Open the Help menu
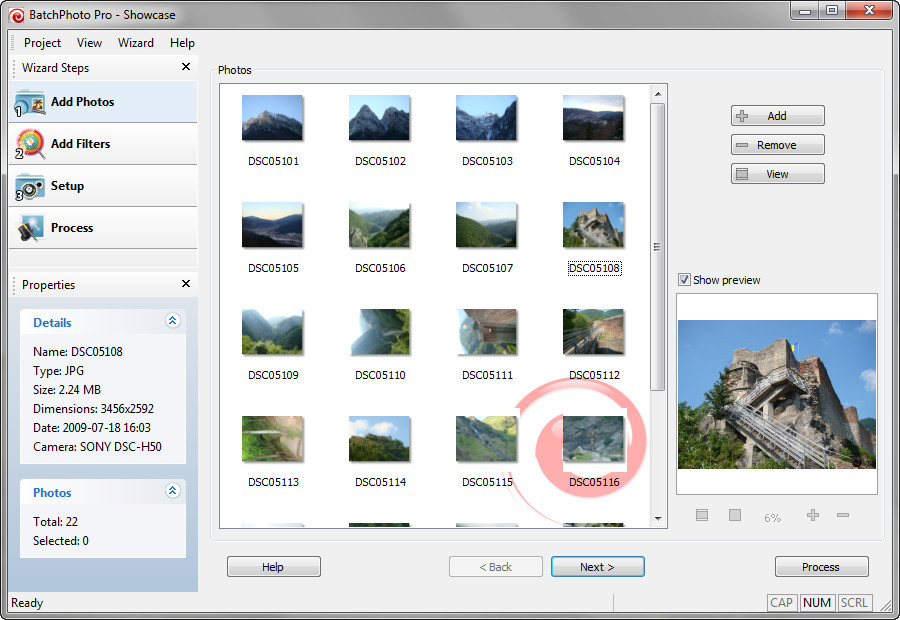The width and height of the screenshot is (900, 620). (183, 43)
